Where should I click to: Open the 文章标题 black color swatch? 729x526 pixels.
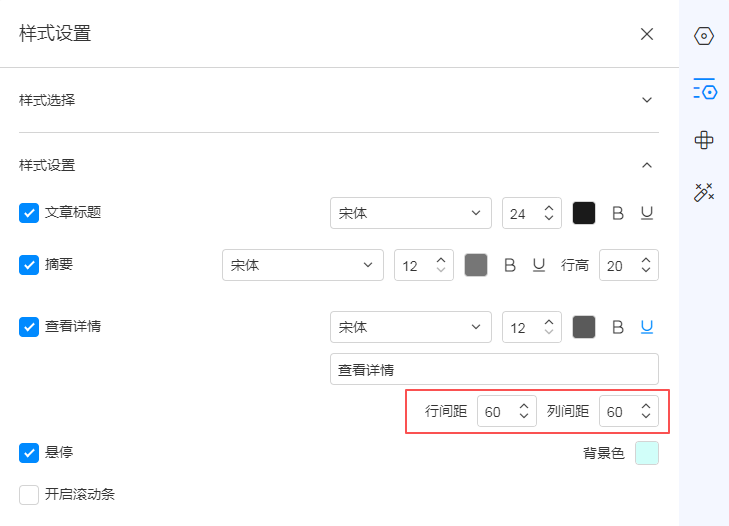[x=584, y=213]
